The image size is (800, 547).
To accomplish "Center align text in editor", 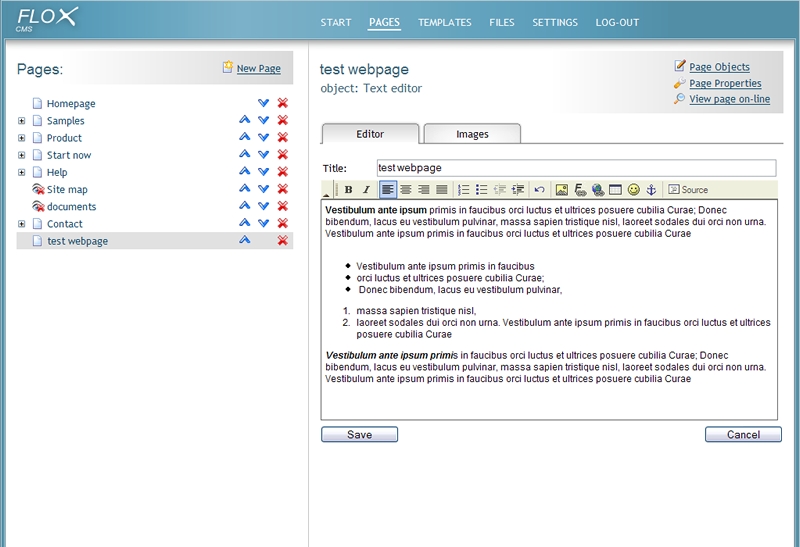I will click(x=406, y=190).
